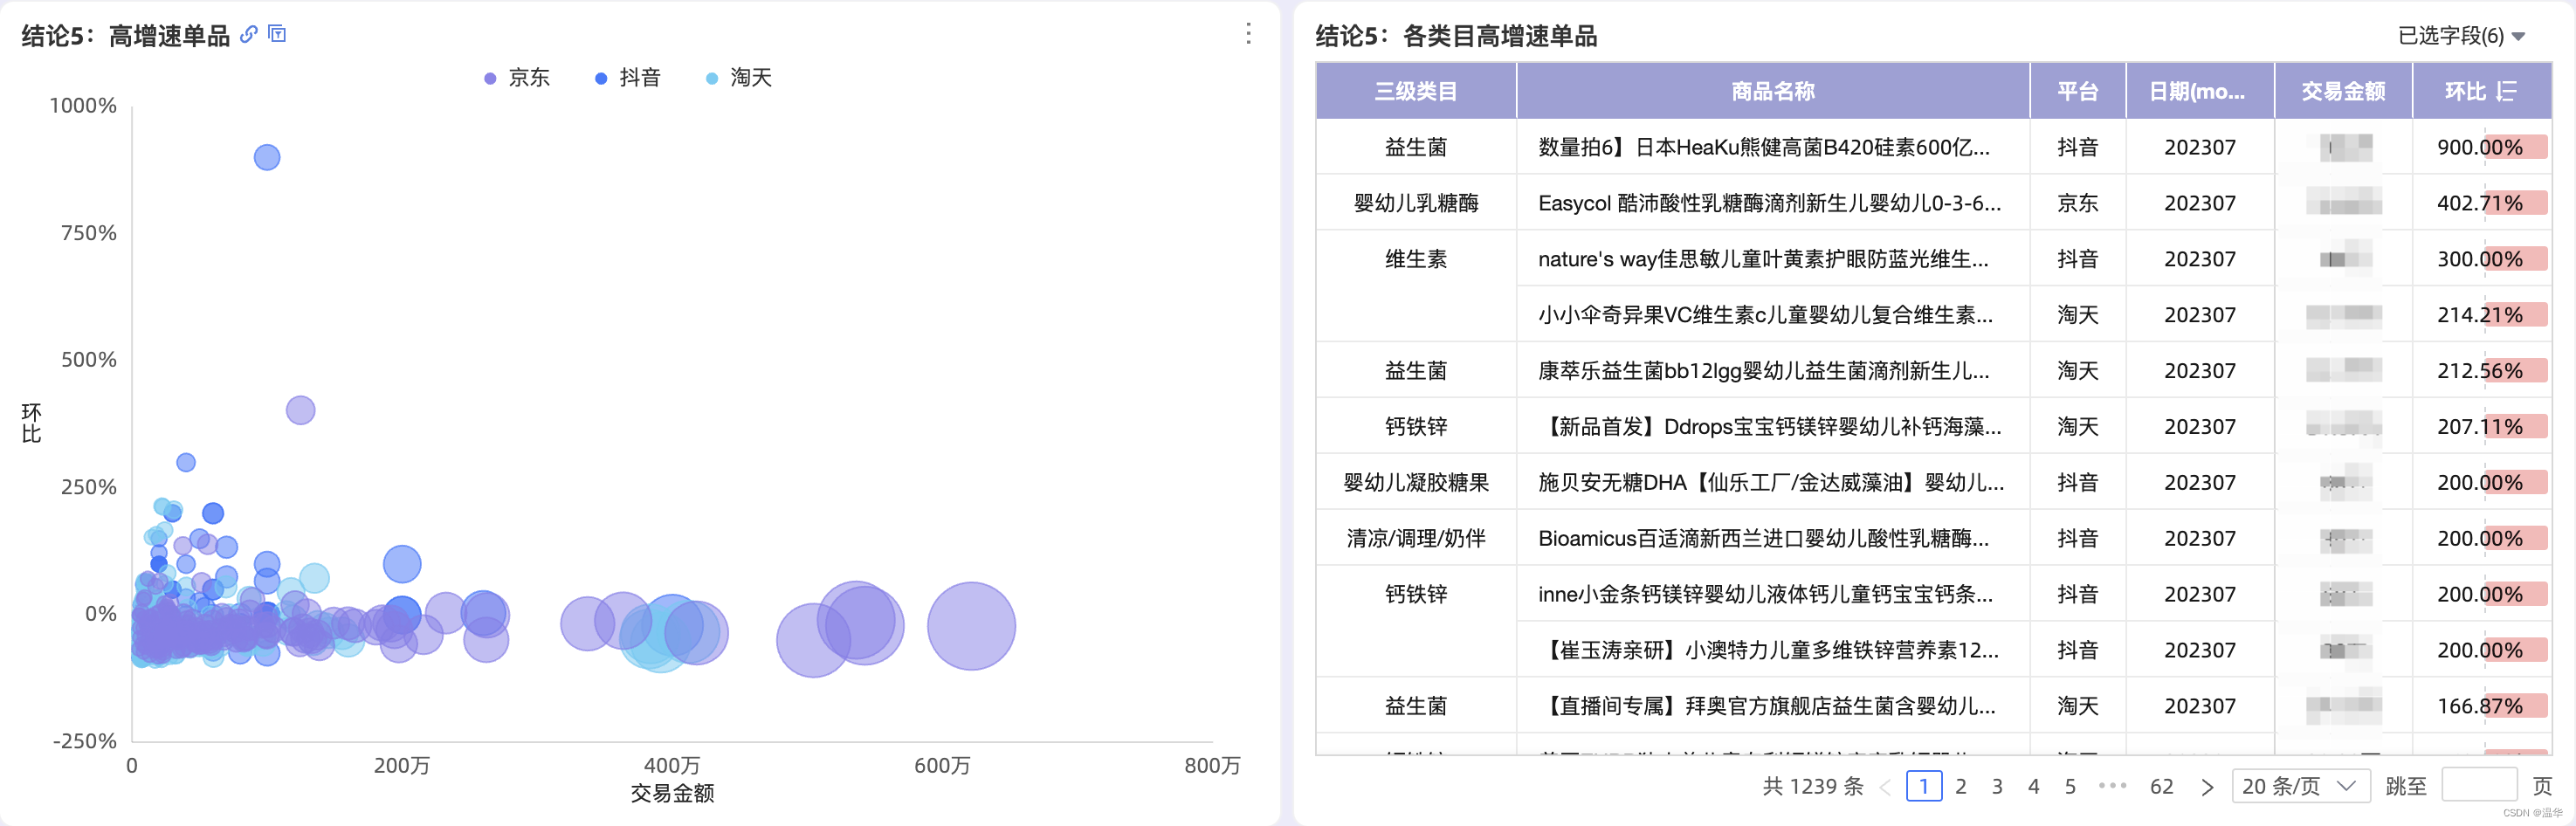Click product name 【崔玉涛亲研】小澳特力

1769,650
